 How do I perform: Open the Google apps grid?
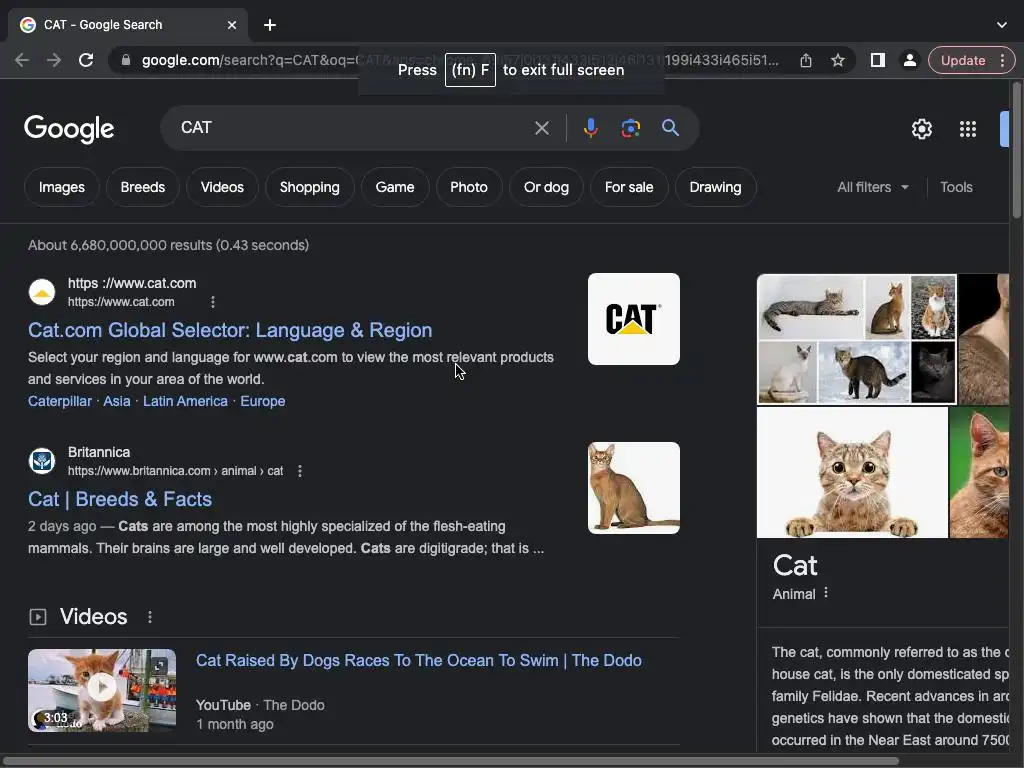pos(968,129)
